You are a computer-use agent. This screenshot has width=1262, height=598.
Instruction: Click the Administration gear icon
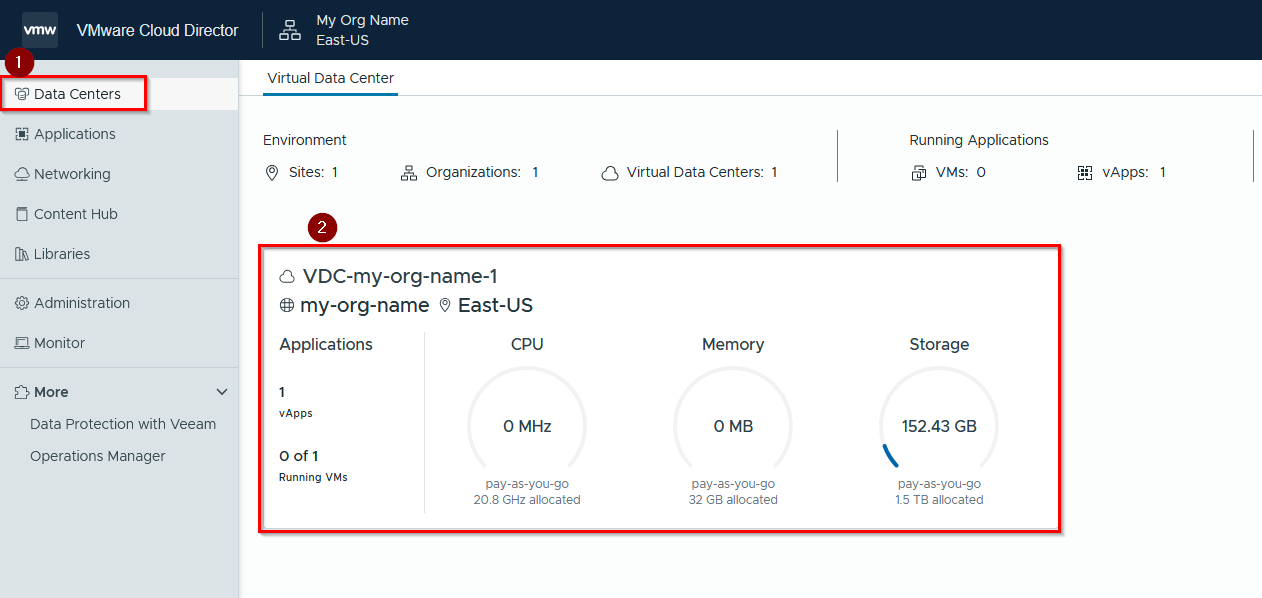pos(22,303)
